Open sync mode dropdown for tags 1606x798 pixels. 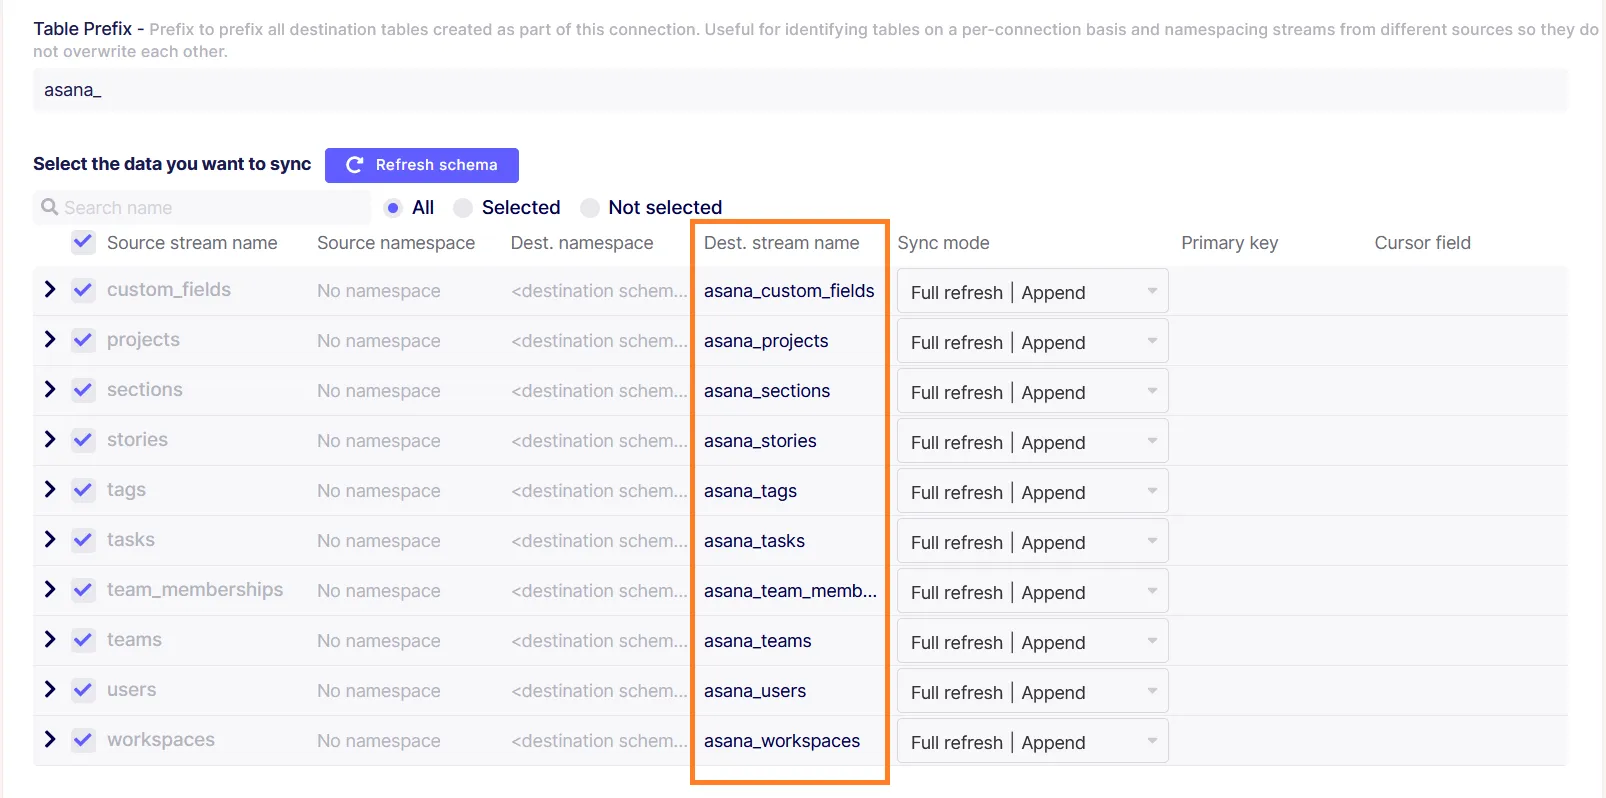[x=1032, y=491]
